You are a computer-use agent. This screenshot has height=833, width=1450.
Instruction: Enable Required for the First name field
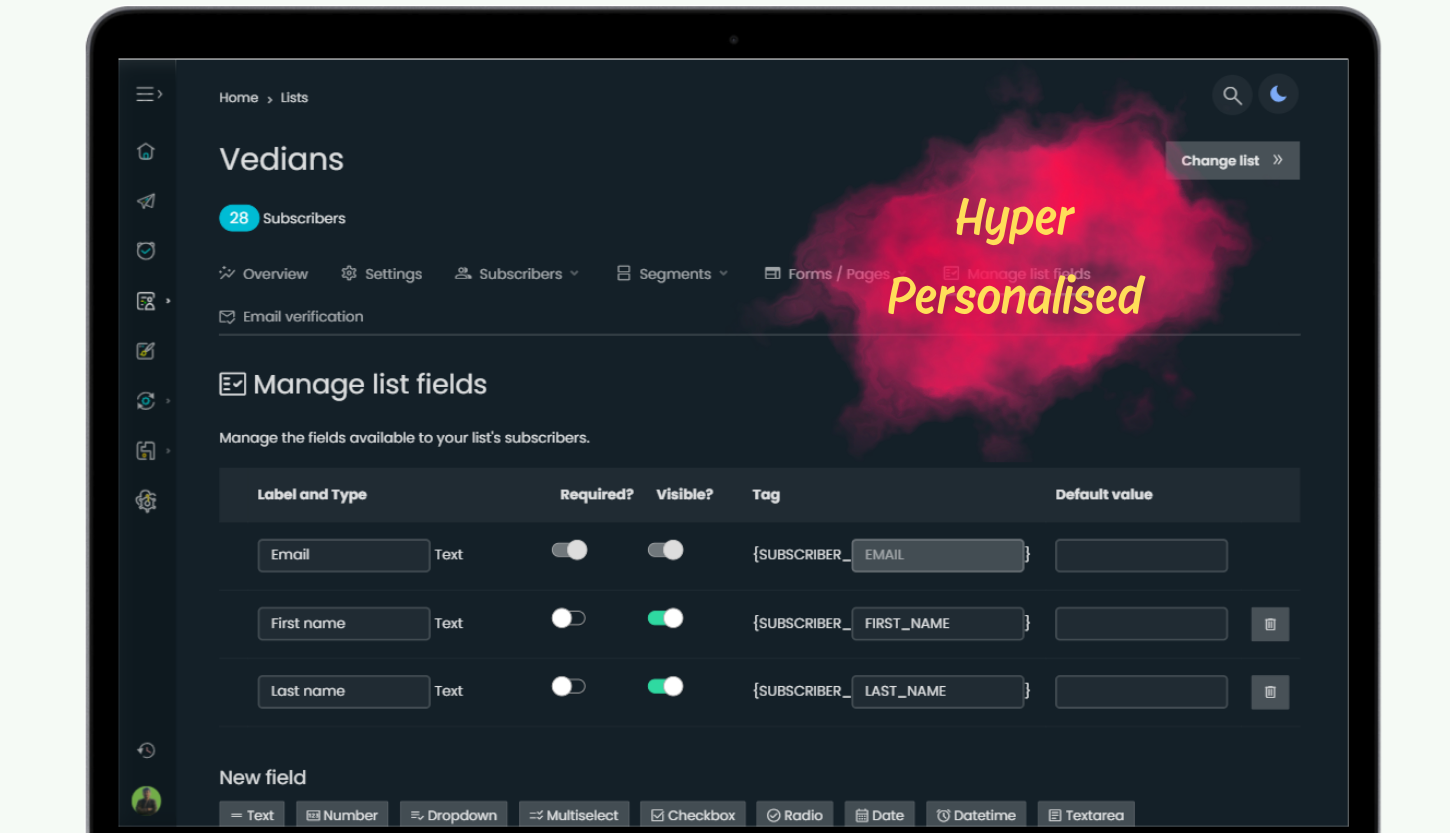click(x=569, y=618)
